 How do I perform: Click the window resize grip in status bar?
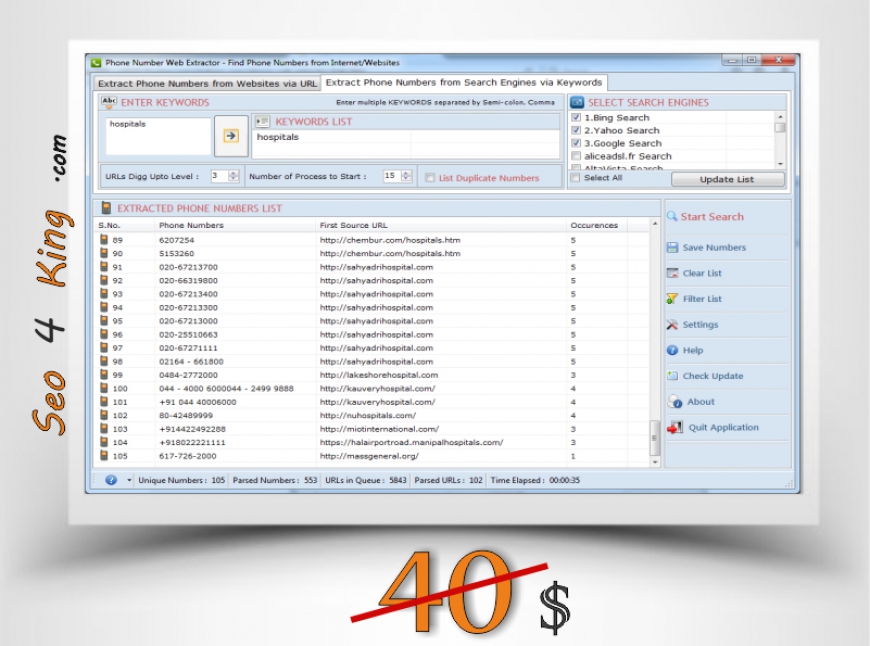click(789, 484)
